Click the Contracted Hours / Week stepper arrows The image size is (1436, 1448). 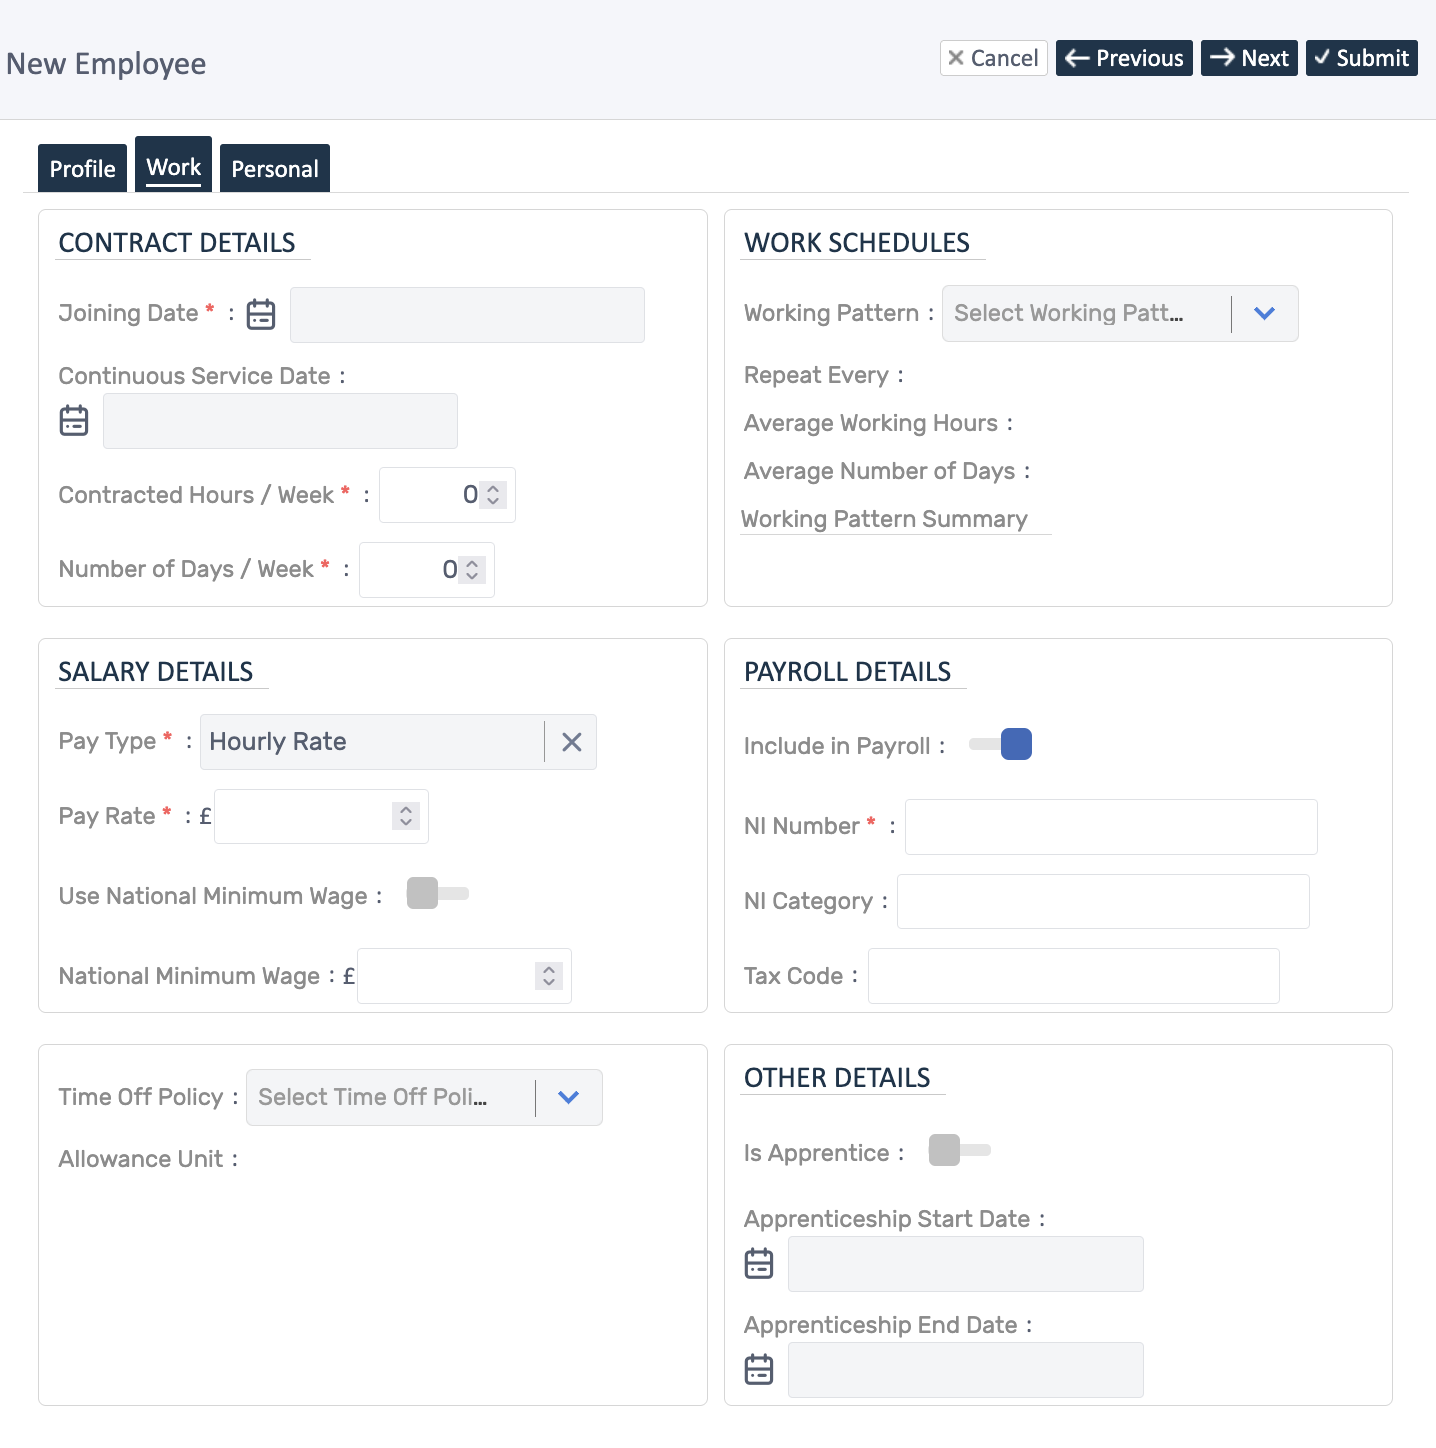tap(493, 495)
